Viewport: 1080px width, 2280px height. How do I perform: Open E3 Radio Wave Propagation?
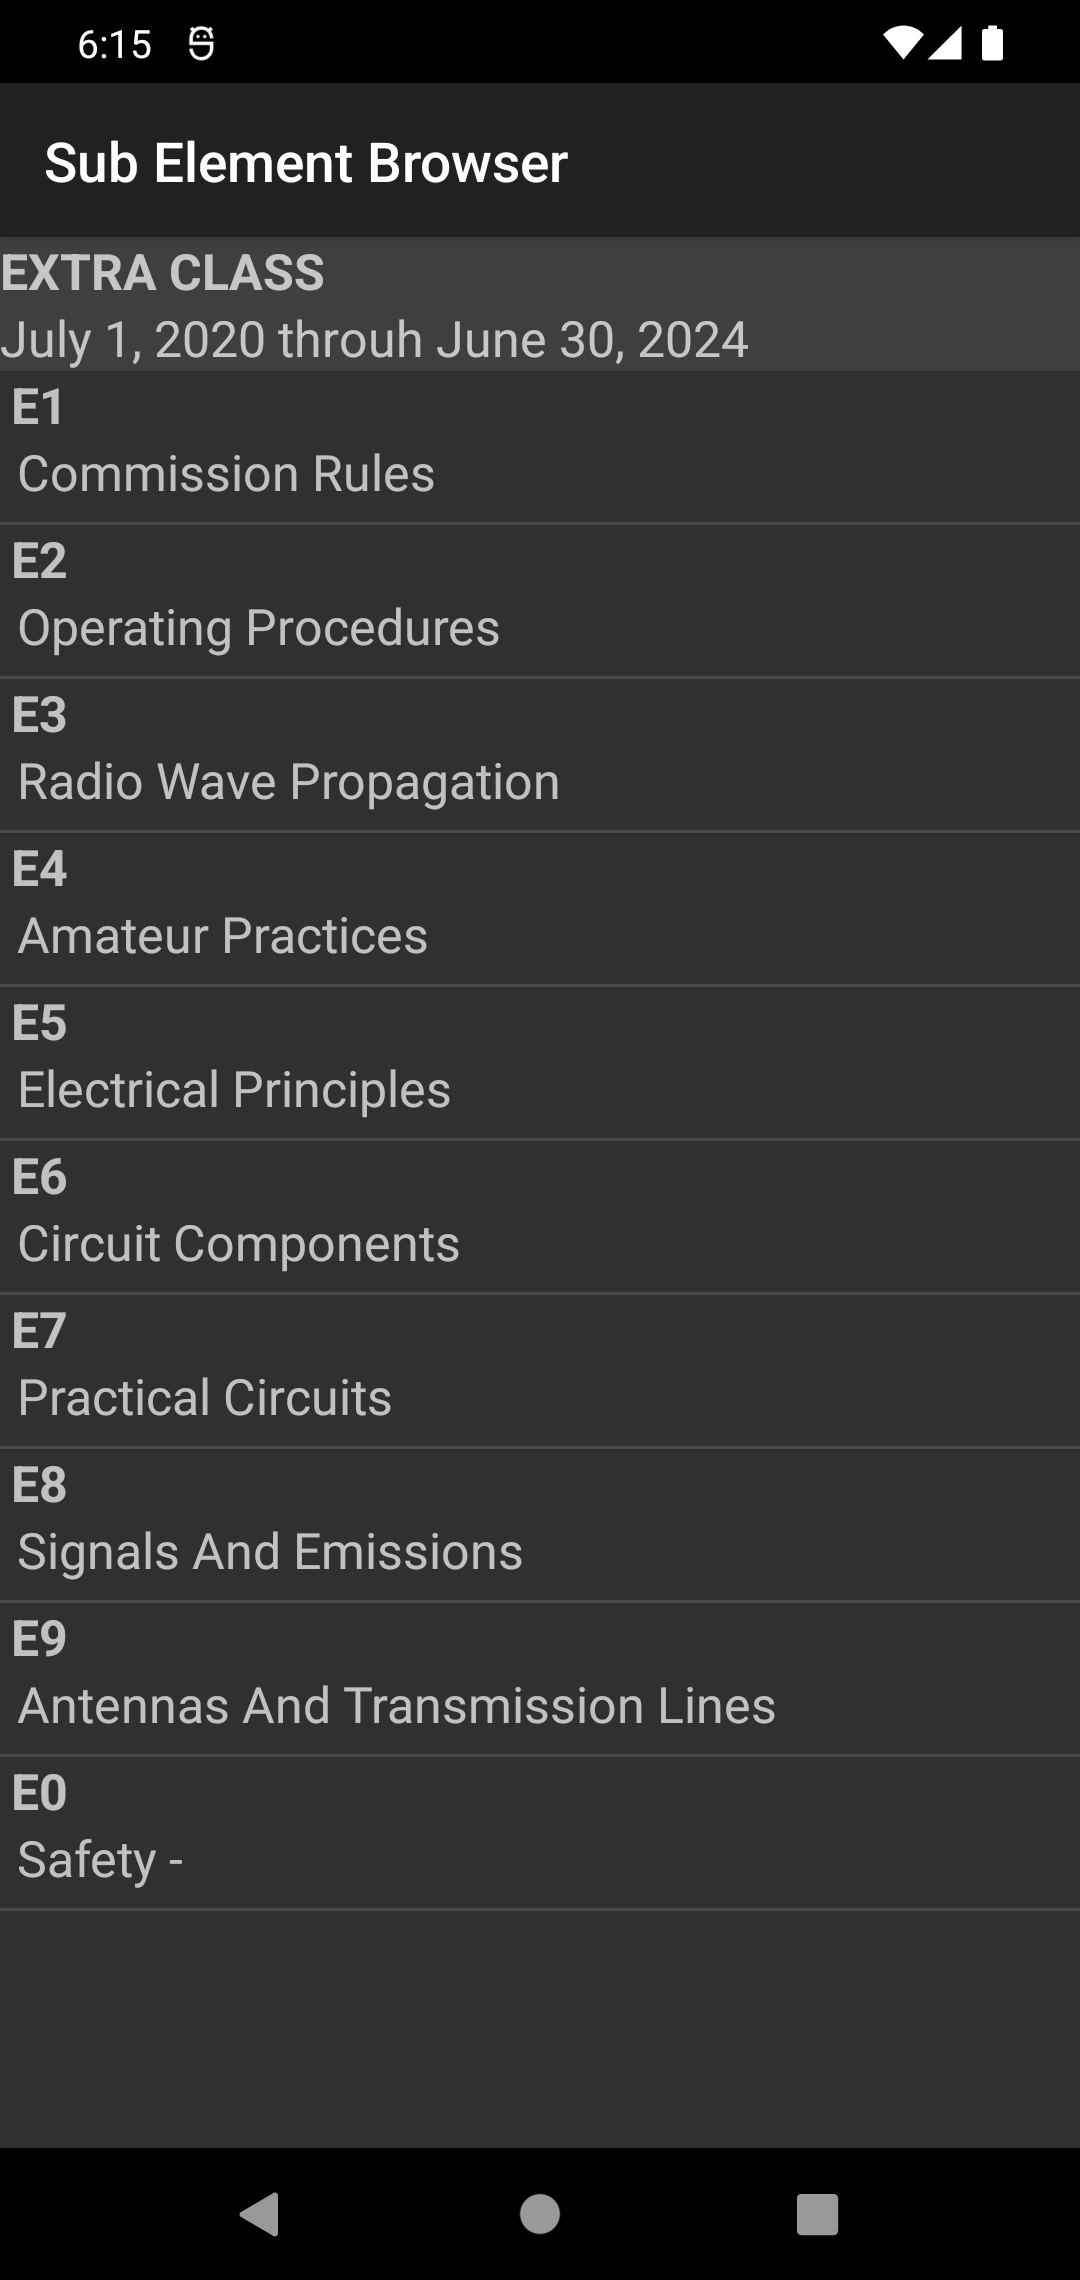(540, 754)
